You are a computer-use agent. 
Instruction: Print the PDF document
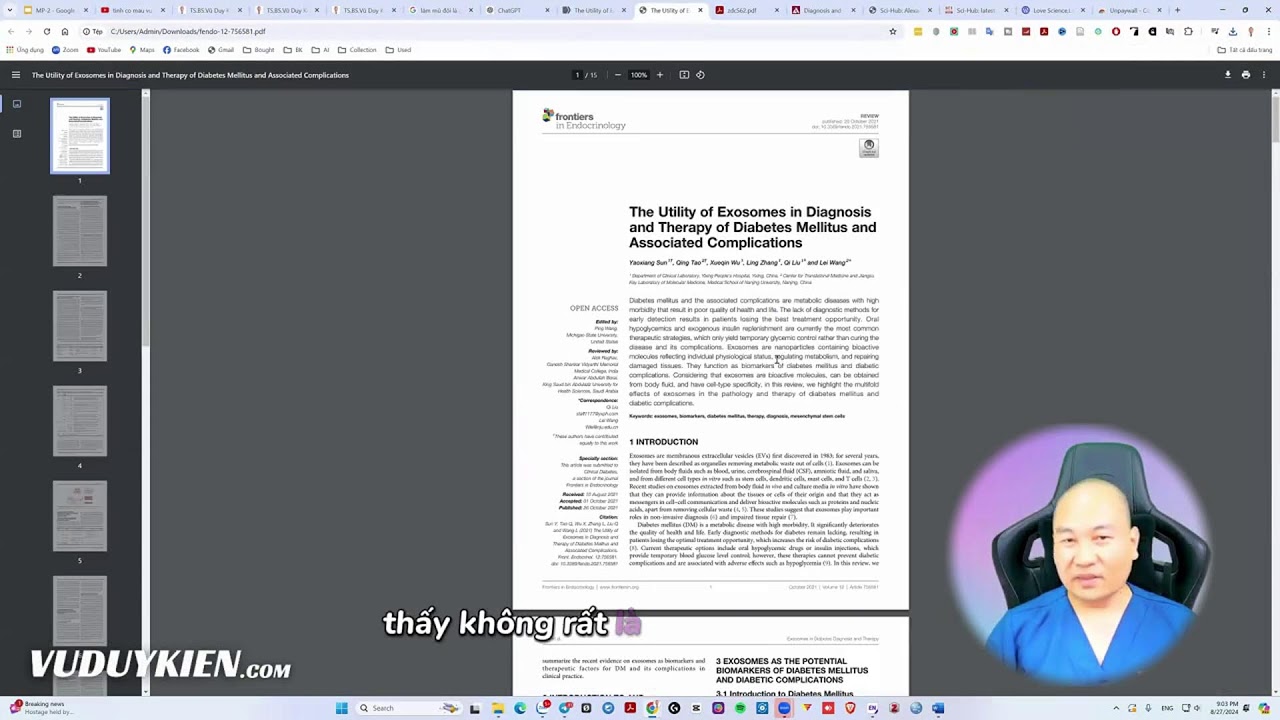[x=1246, y=75]
